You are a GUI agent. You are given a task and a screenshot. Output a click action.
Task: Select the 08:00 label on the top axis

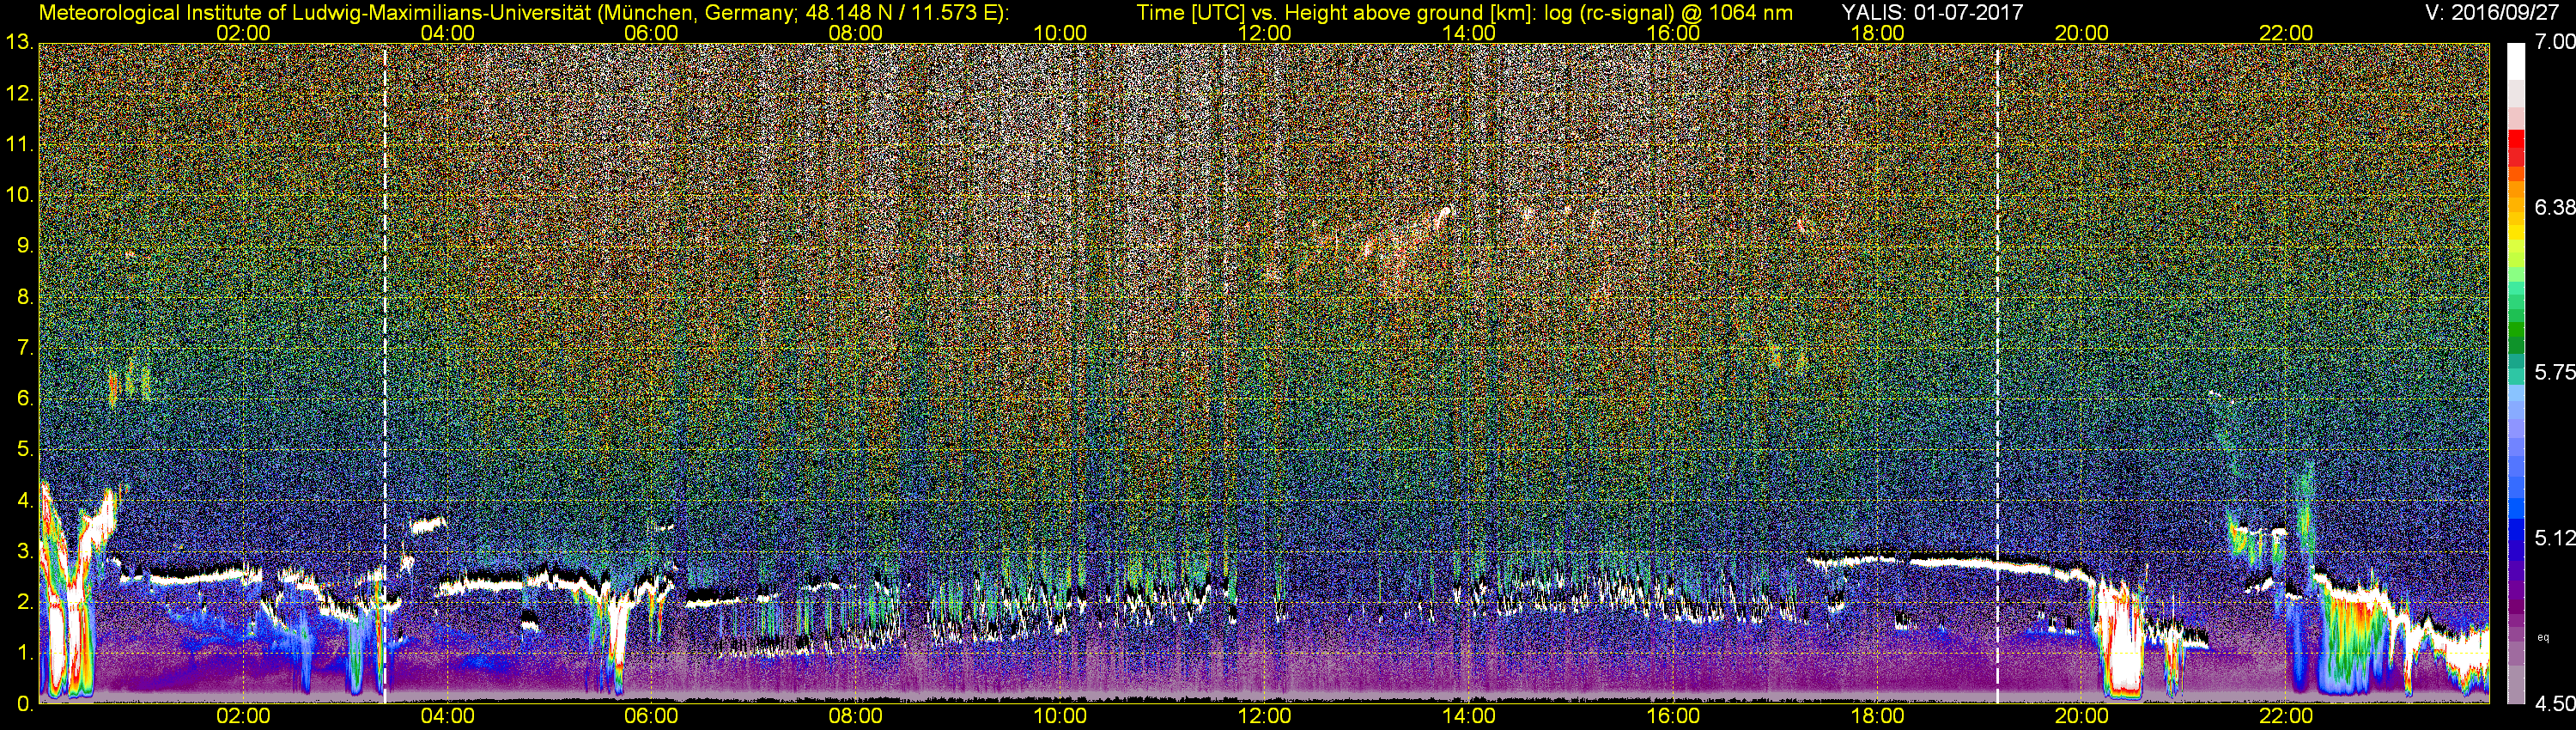pyautogui.click(x=856, y=33)
